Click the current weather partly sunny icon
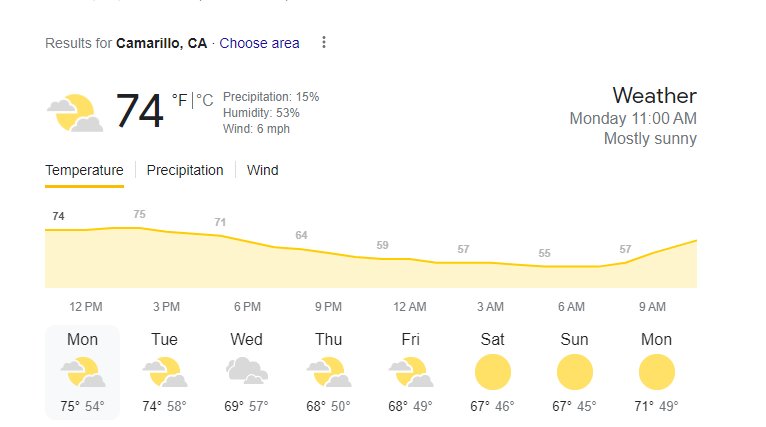 pyautogui.click(x=75, y=113)
